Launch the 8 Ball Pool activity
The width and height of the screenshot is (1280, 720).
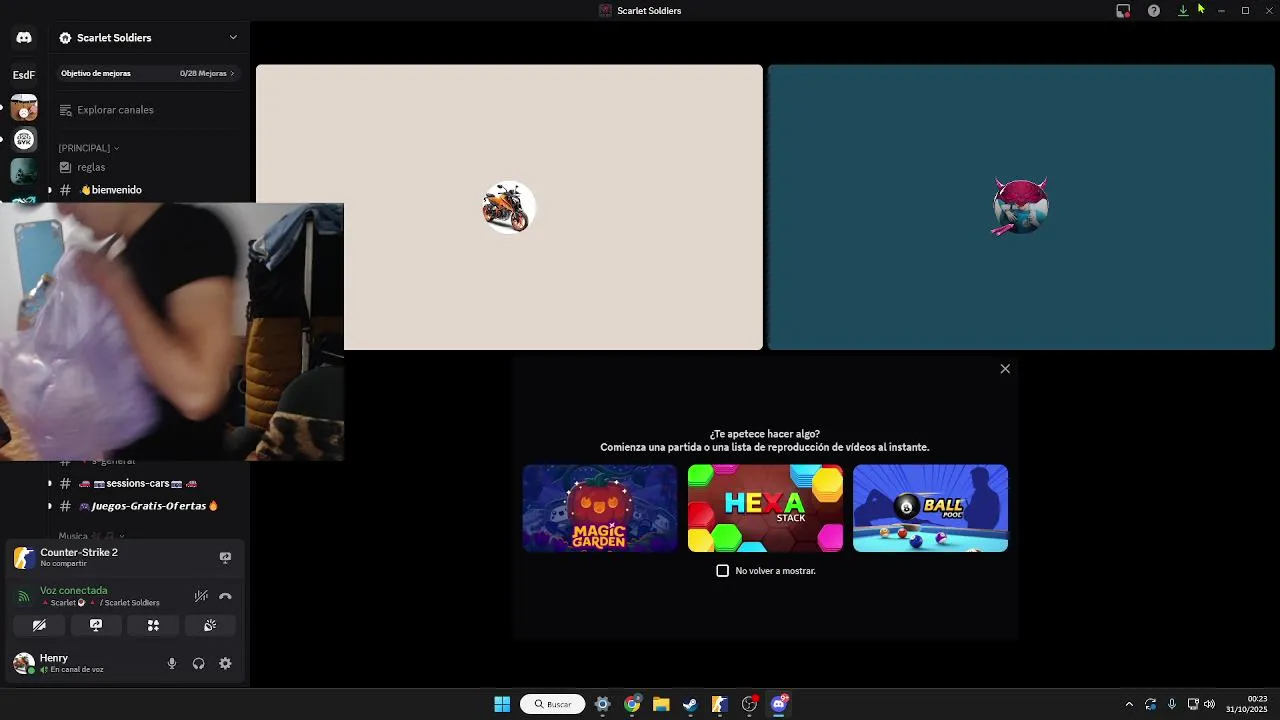(x=930, y=508)
